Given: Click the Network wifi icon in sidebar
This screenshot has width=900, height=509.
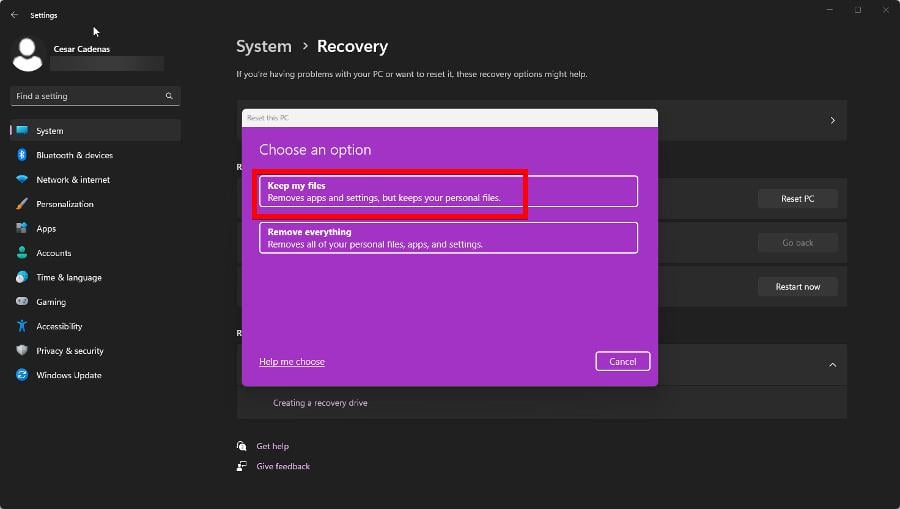Looking at the screenshot, I should click(x=22, y=179).
